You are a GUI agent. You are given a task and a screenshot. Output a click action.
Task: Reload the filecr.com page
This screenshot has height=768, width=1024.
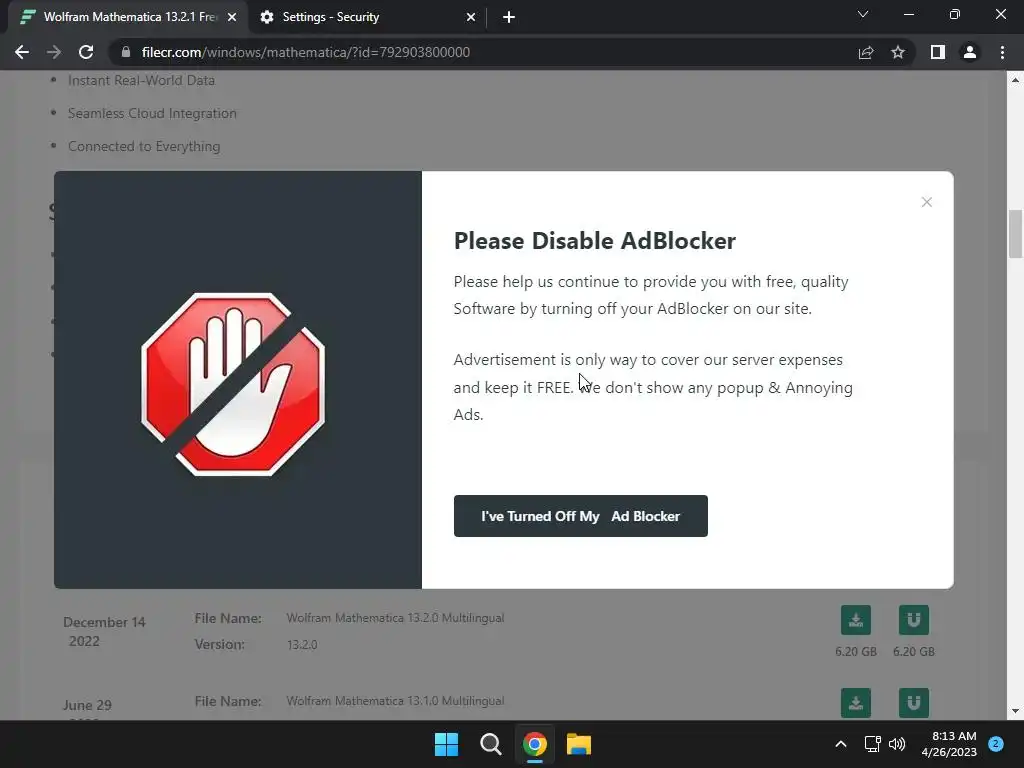86,52
